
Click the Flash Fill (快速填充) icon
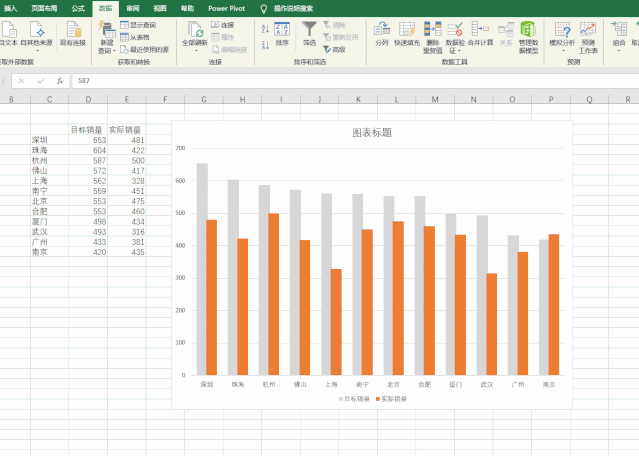[407, 32]
